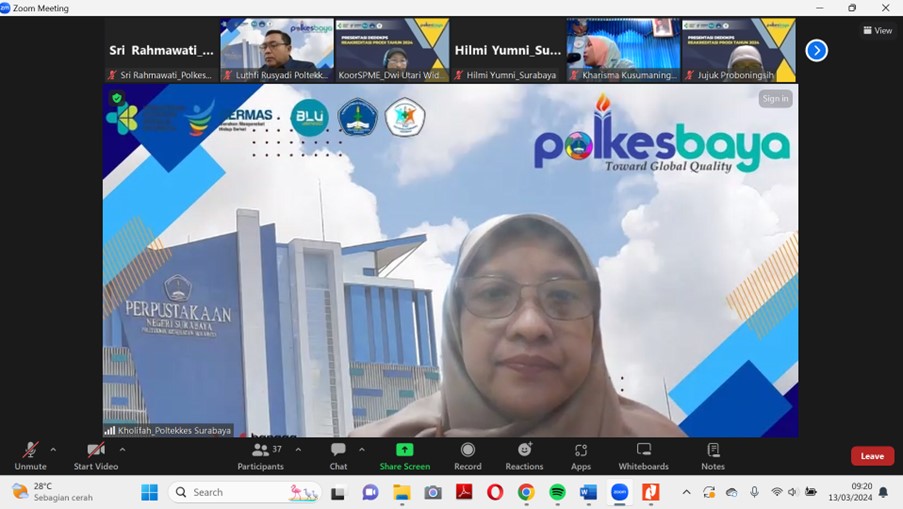Open Google Chrome from the taskbar
Image resolution: width=903 pixels, height=509 pixels.
pyautogui.click(x=526, y=492)
